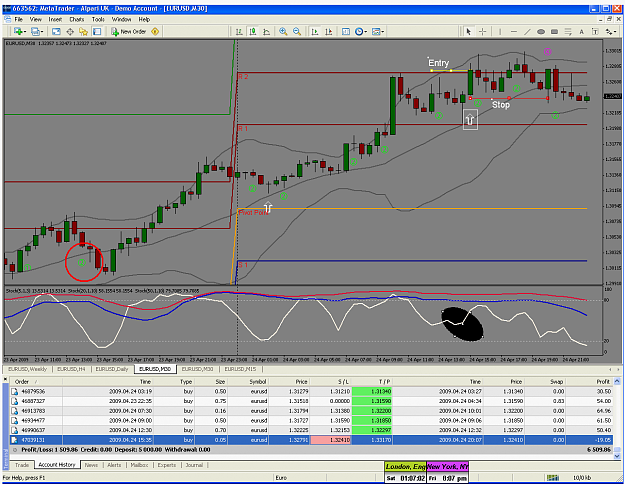Select the Vertical Line drawing tool

[500, 31]
